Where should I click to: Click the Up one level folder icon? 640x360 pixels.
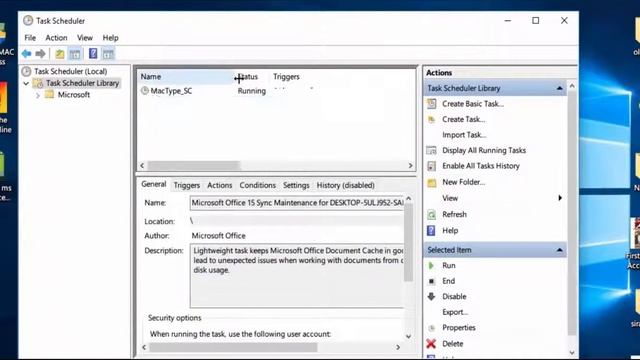60,54
